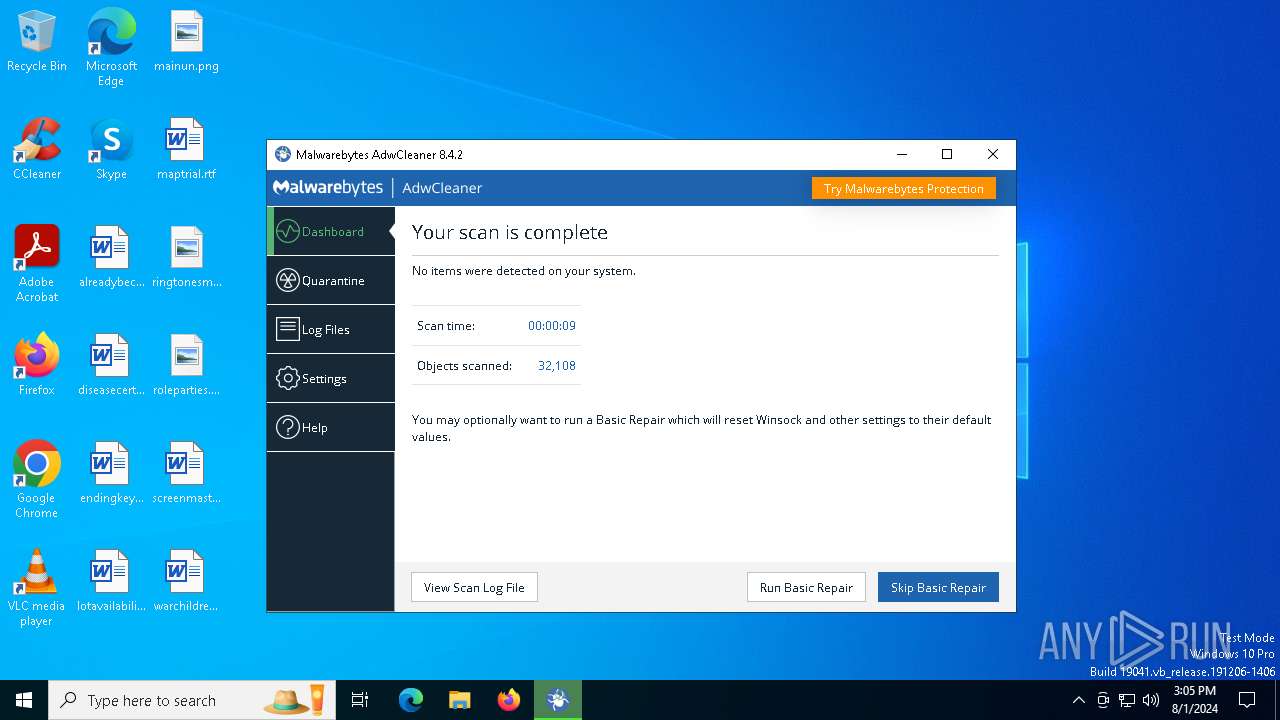Select the screenmast... Word document
Image resolution: width=1280 pixels, height=720 pixels.
(x=186, y=473)
